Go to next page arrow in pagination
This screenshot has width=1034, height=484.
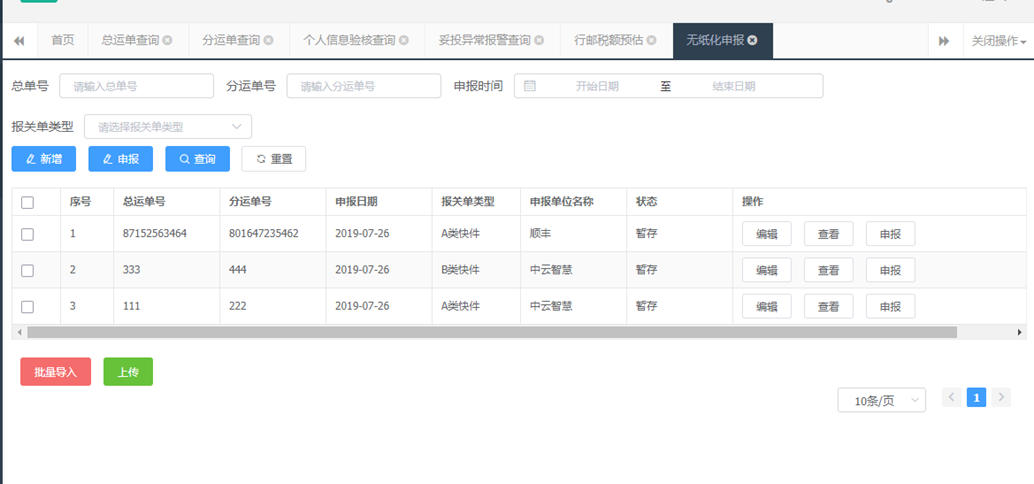1002,398
